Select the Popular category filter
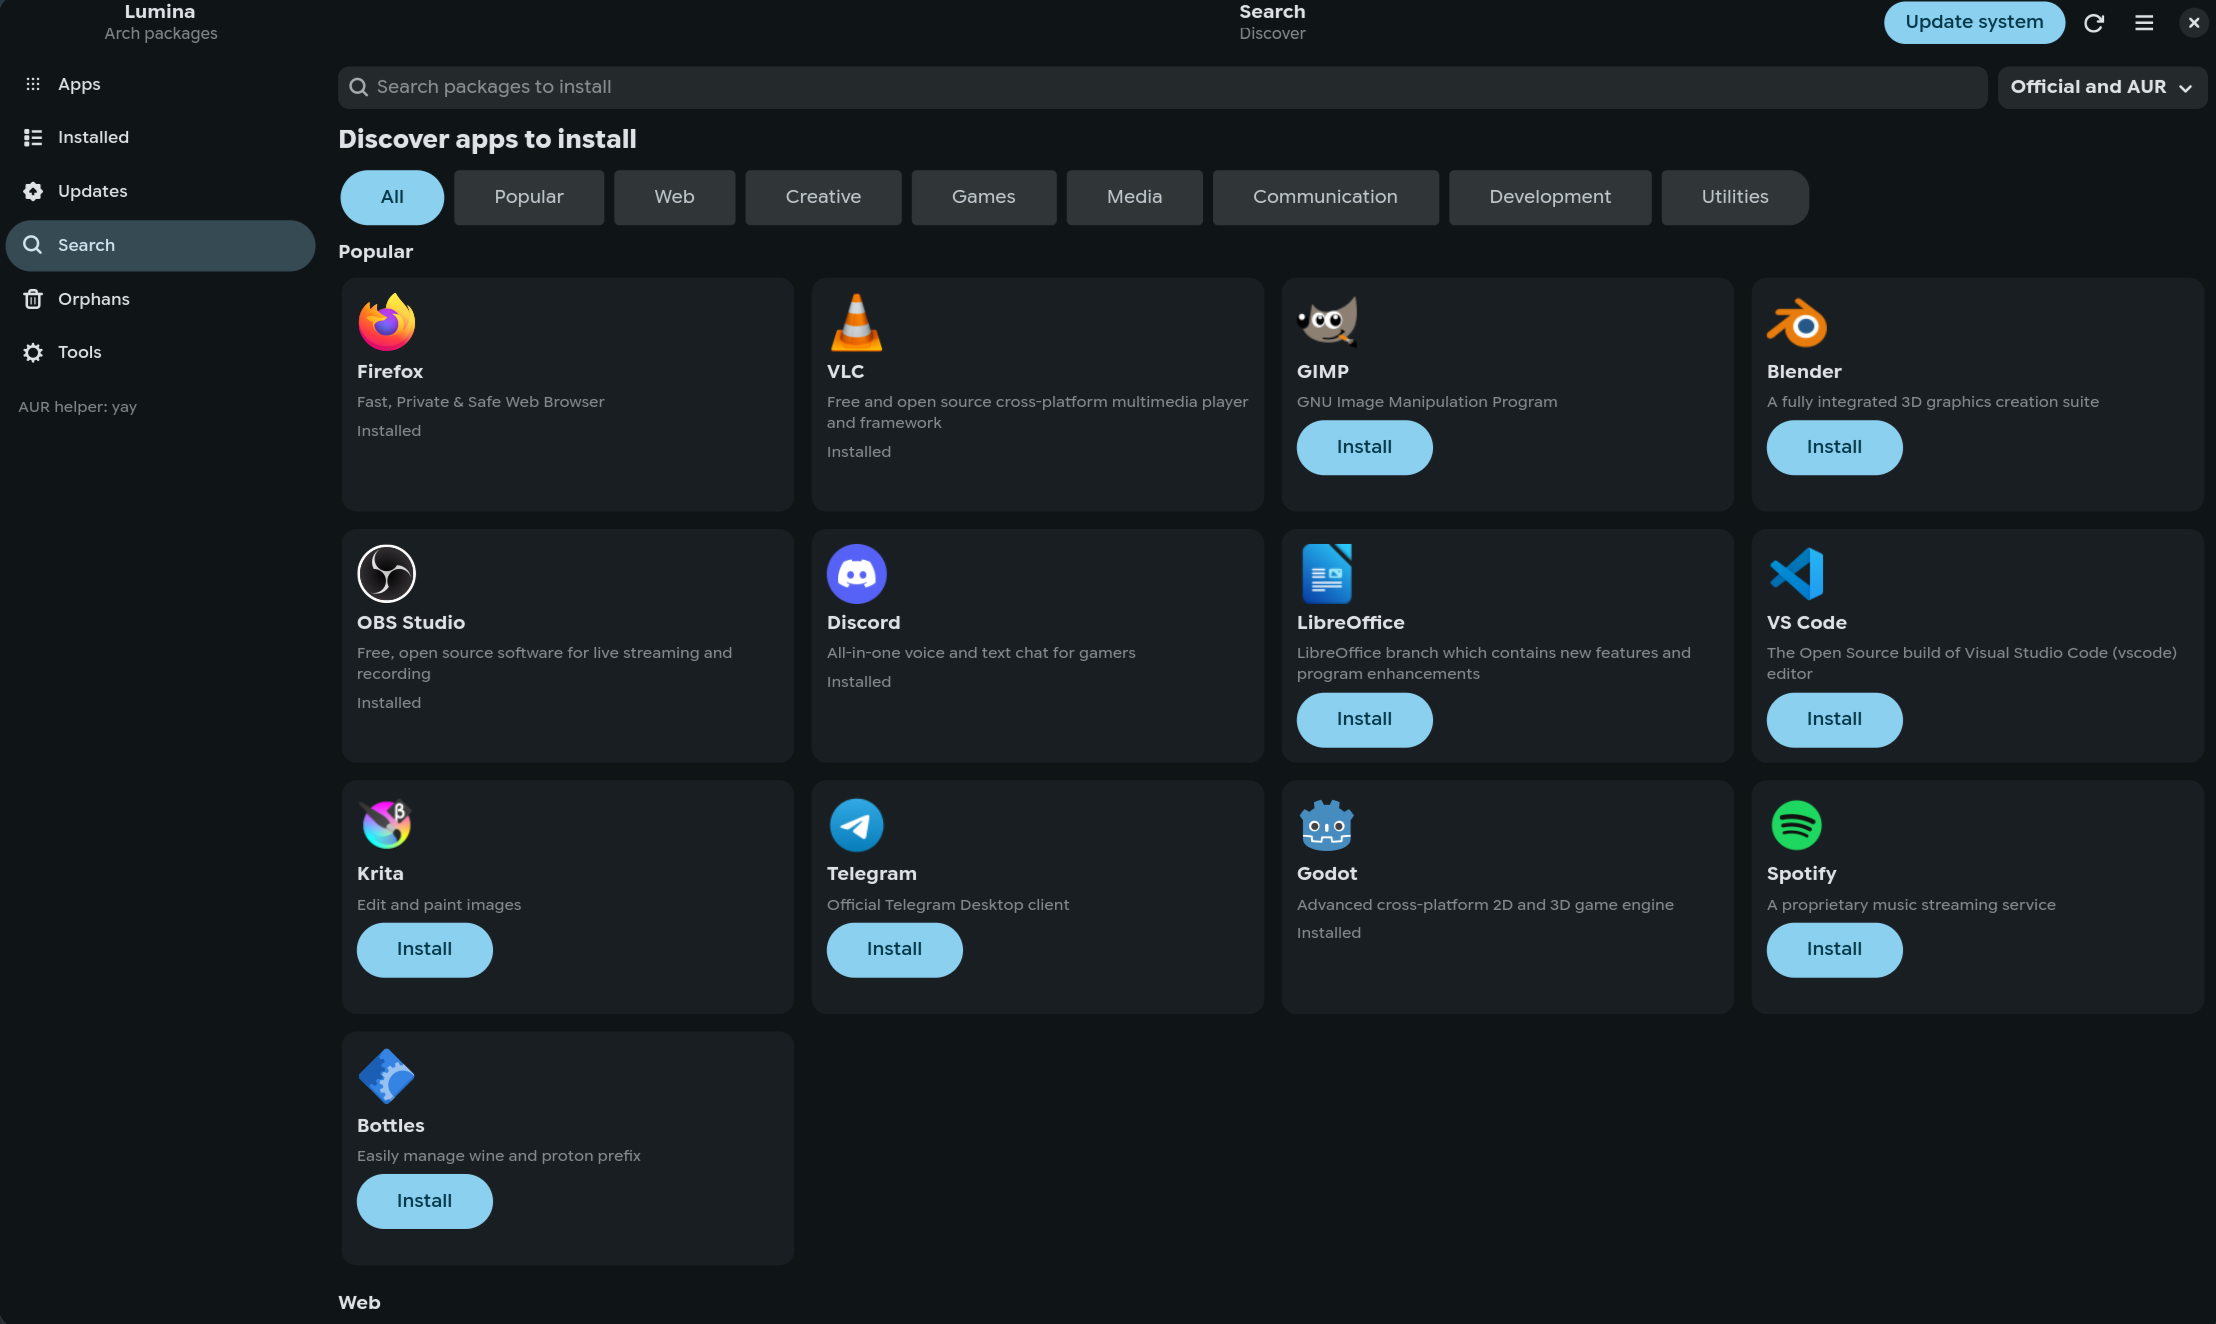 529,197
